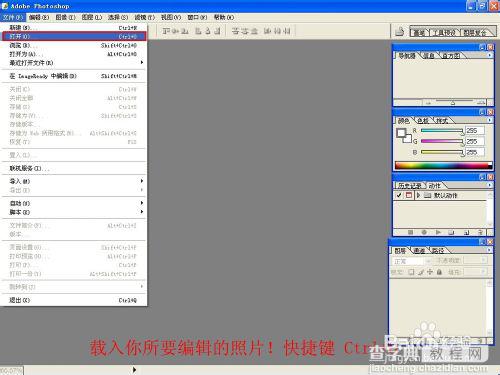Screen dimensions: 500x375
Task: Click the foreground color square in Color panel
Action: (x=401, y=133)
